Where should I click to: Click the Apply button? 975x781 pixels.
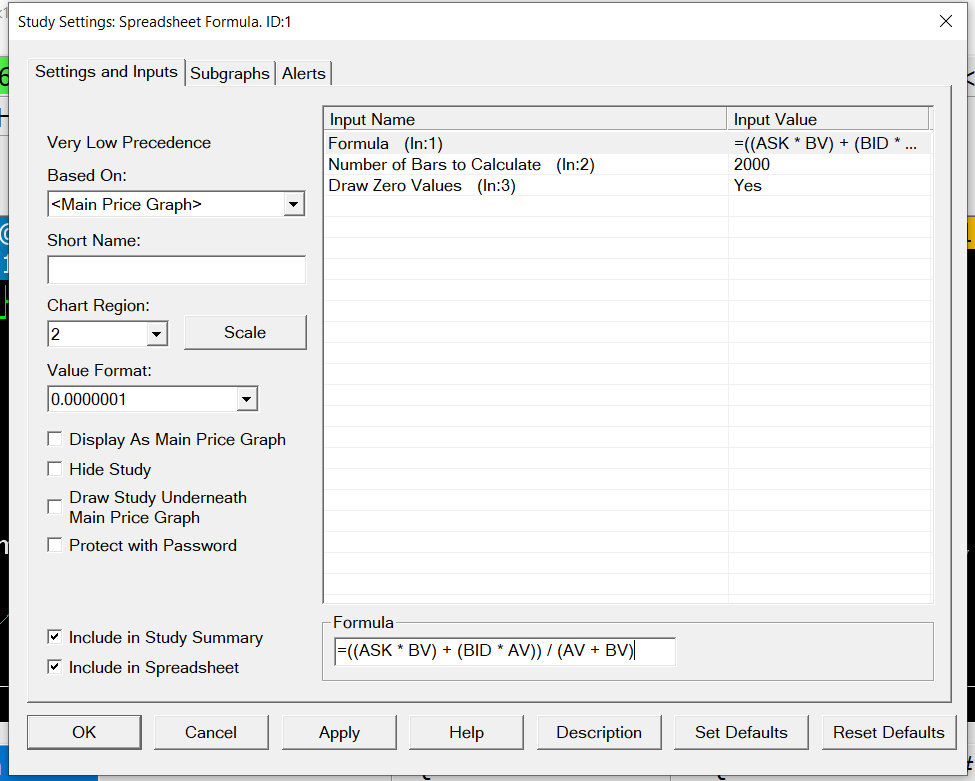pyautogui.click(x=339, y=732)
